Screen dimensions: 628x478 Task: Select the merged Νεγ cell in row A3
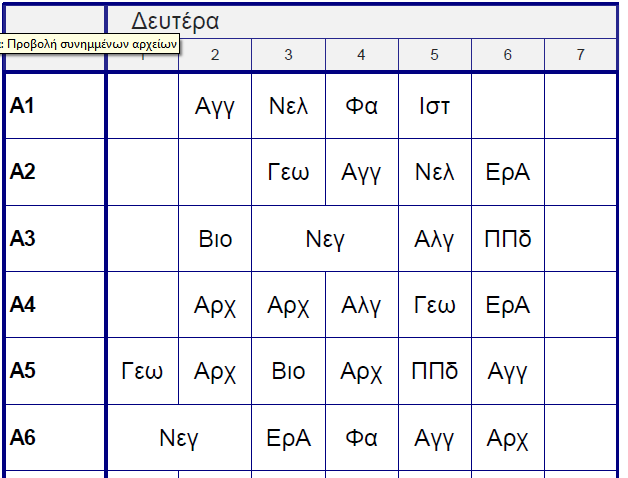click(x=325, y=238)
